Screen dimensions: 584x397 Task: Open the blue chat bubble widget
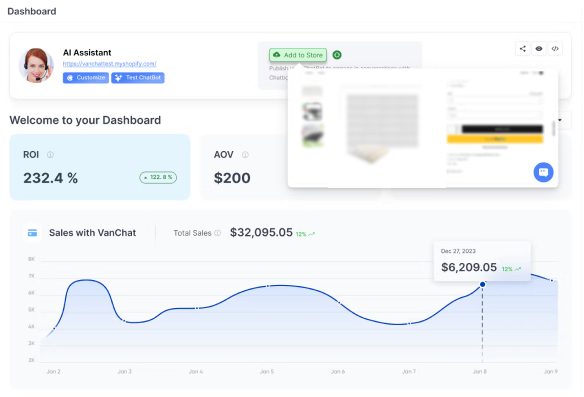pyautogui.click(x=543, y=172)
